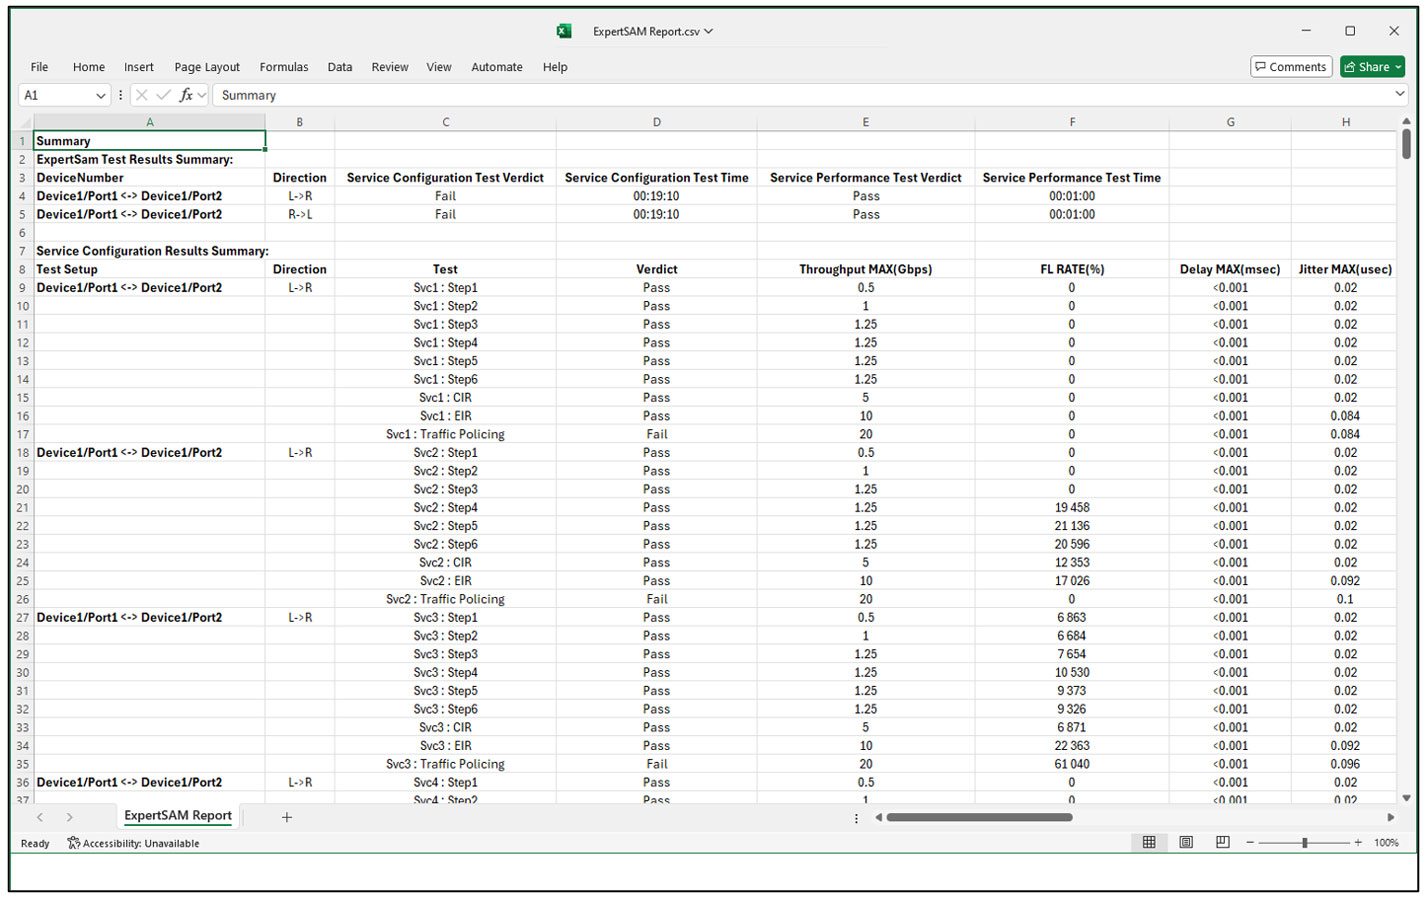Screen dimensions: 1427x900
Task: Open the Data tab
Action: [x=340, y=67]
